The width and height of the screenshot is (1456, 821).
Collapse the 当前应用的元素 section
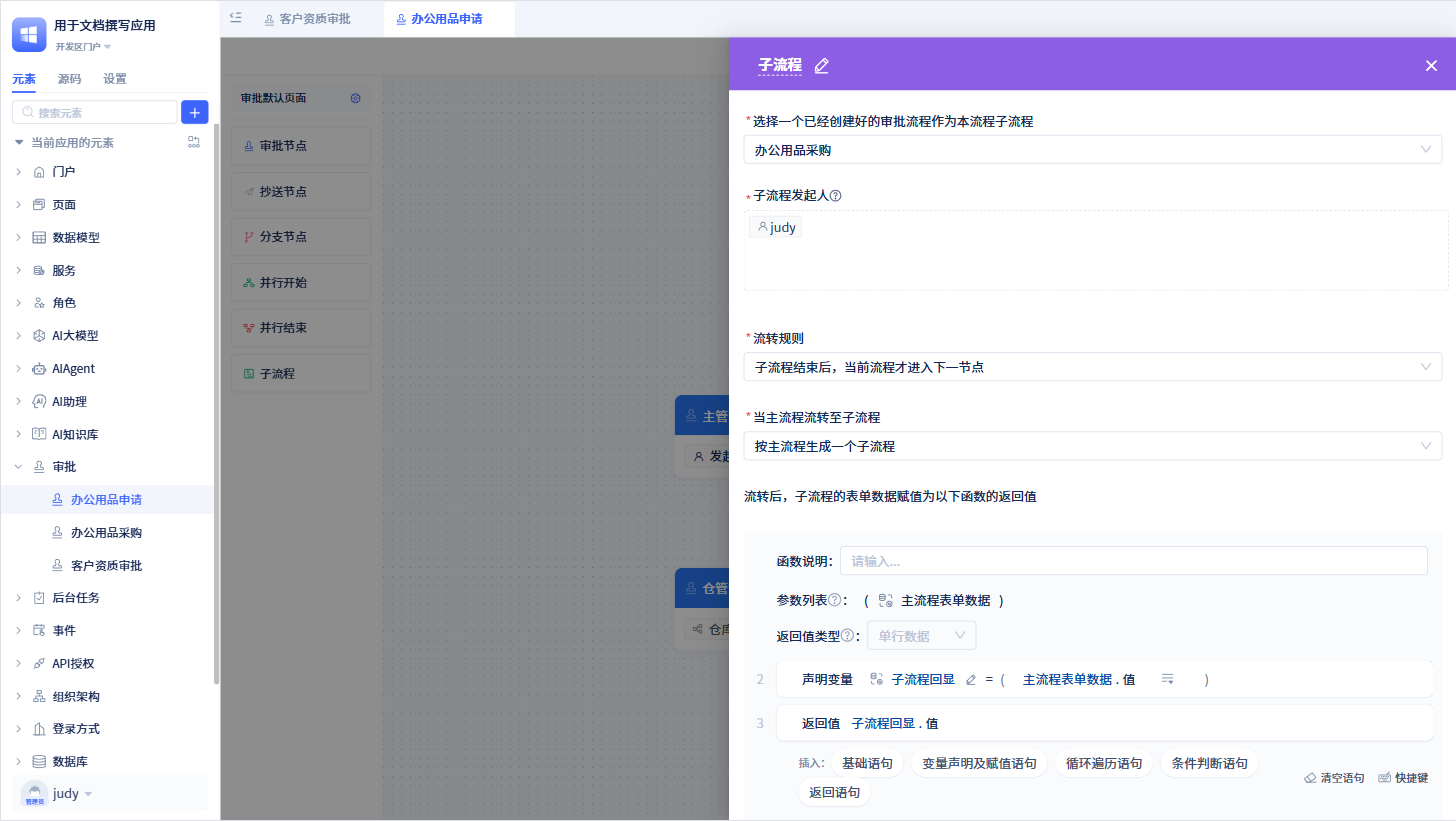coord(19,143)
